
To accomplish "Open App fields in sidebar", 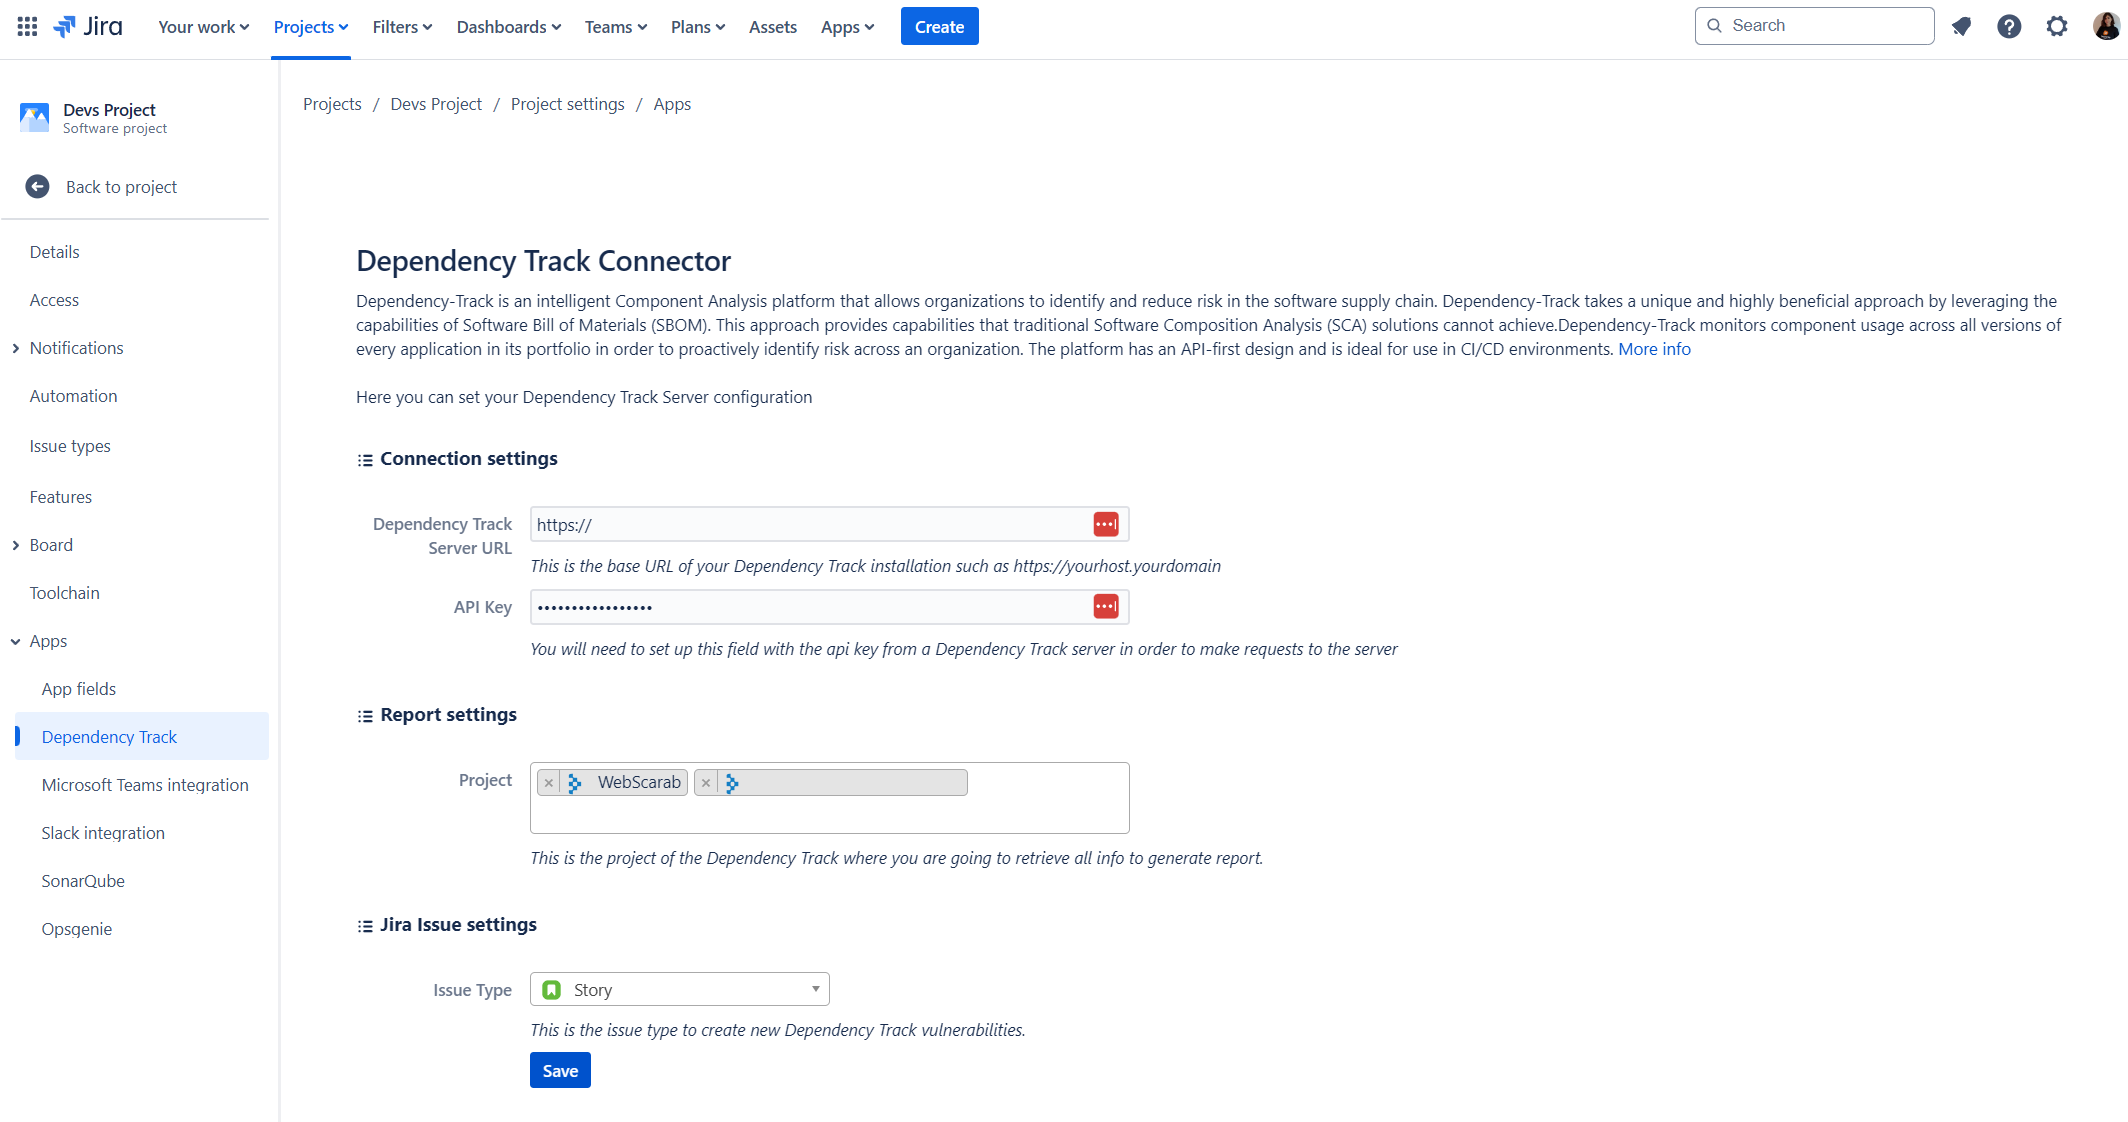I will point(79,689).
